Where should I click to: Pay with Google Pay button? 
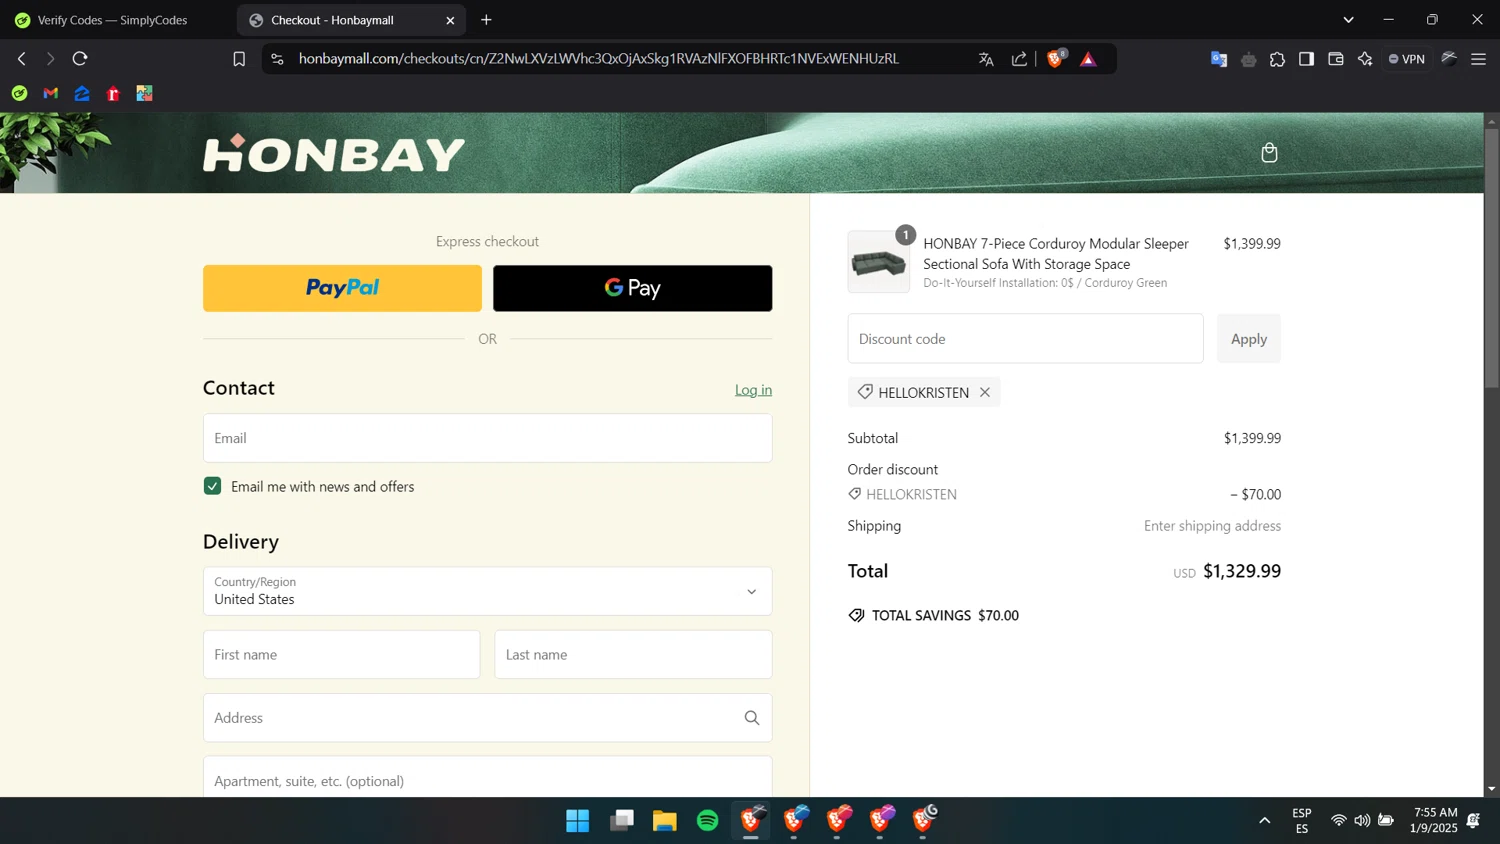(632, 288)
